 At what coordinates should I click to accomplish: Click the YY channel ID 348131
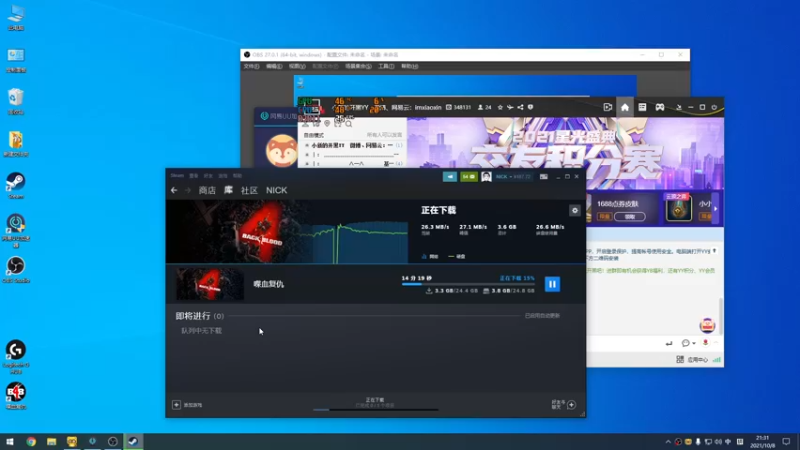pyautogui.click(x=458, y=107)
